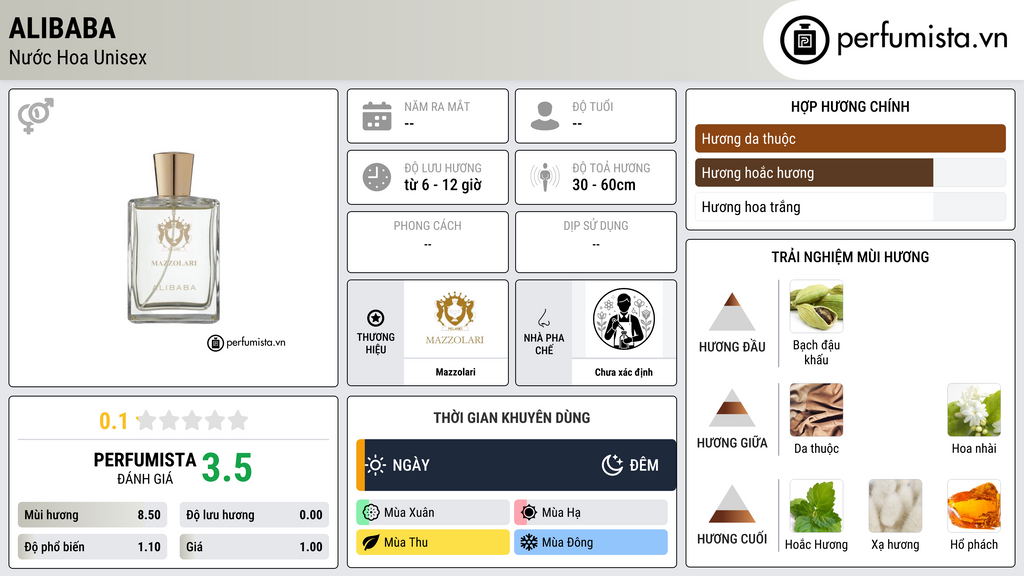This screenshot has width=1024, height=576.
Task: Open the Mazzolari brand logo
Action: 455,319
